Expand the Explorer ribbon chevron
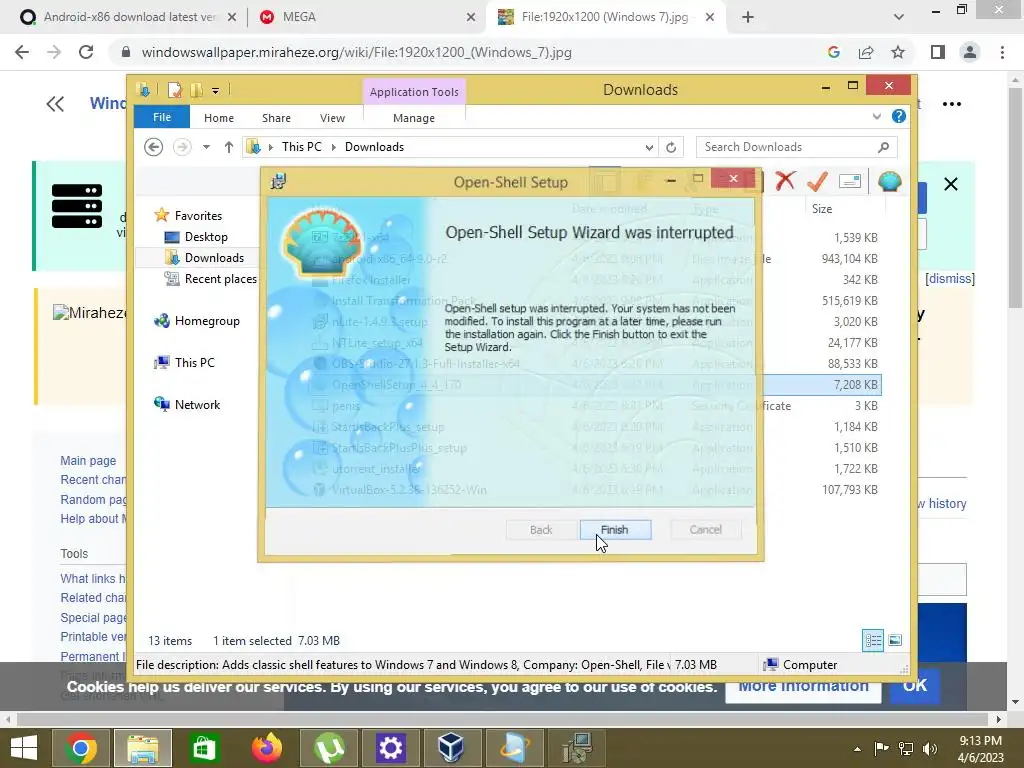Screen dimensions: 1024x768 pos(876,116)
